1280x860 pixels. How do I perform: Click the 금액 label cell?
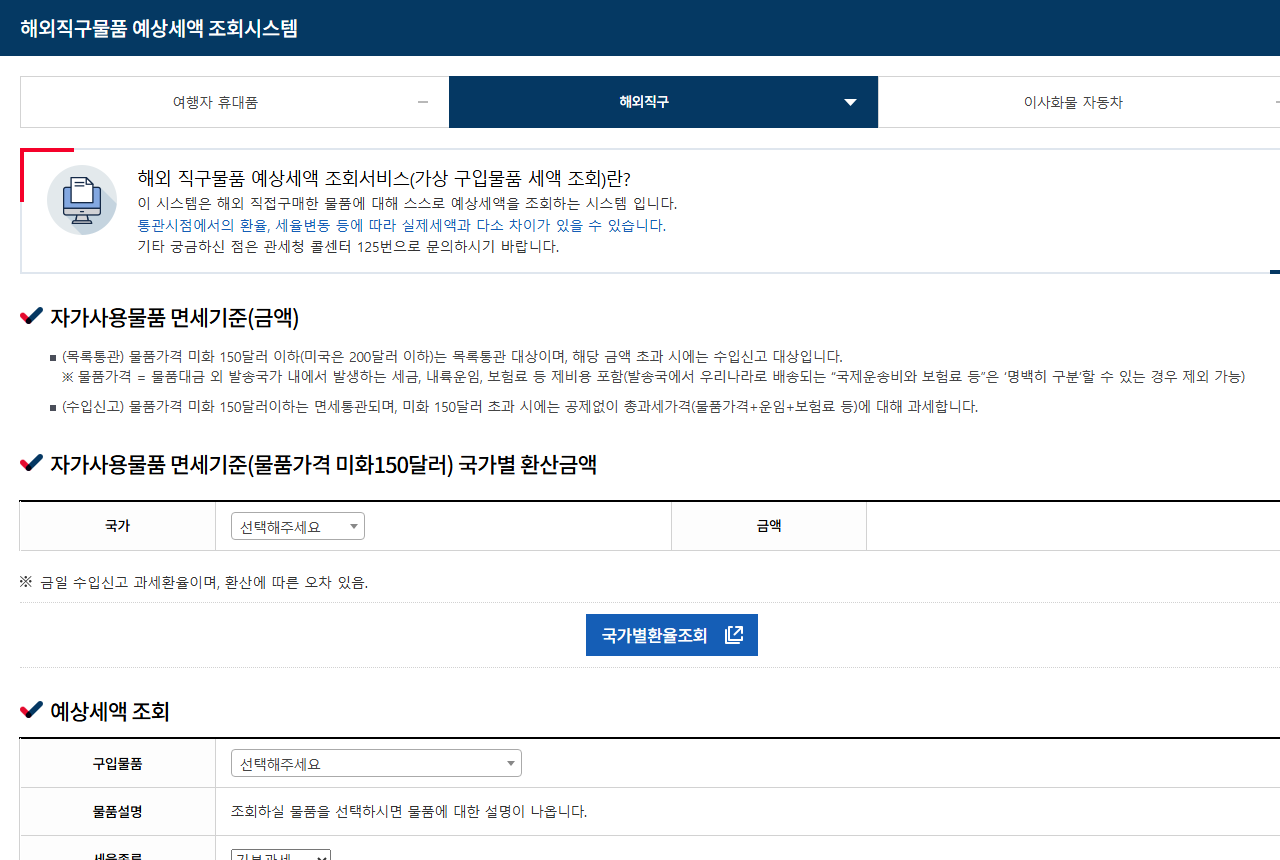coord(769,526)
